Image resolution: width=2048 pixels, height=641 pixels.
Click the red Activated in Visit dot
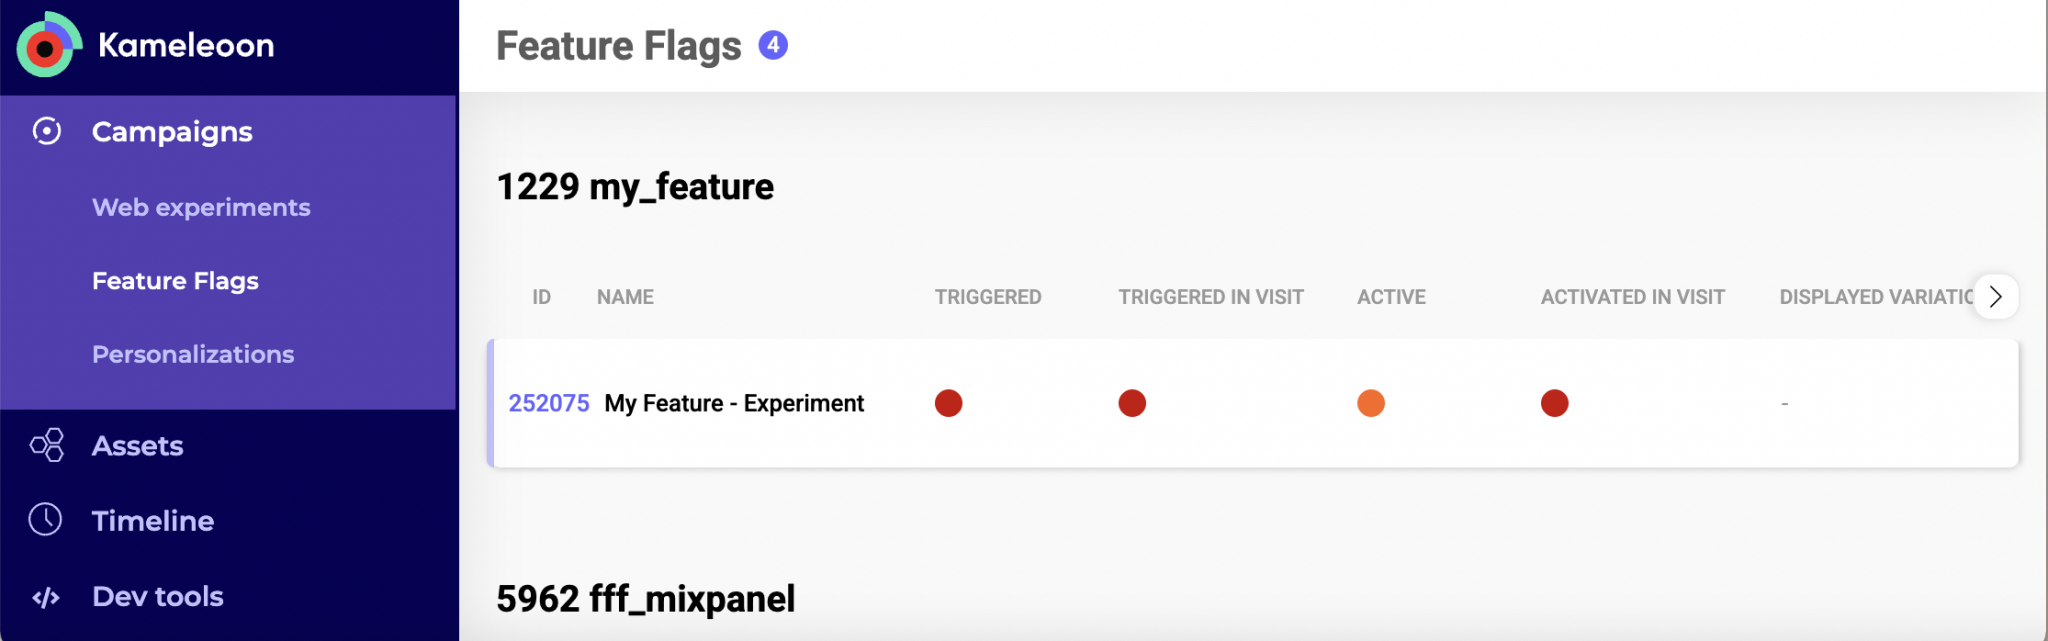click(x=1555, y=403)
